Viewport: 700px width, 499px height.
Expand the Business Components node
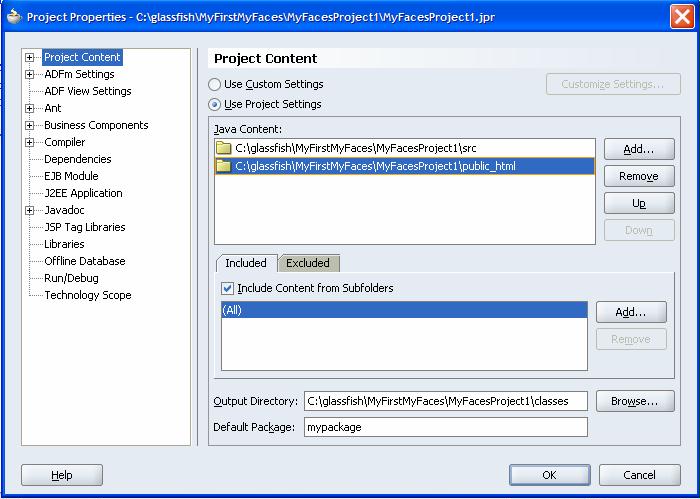click(x=30, y=126)
